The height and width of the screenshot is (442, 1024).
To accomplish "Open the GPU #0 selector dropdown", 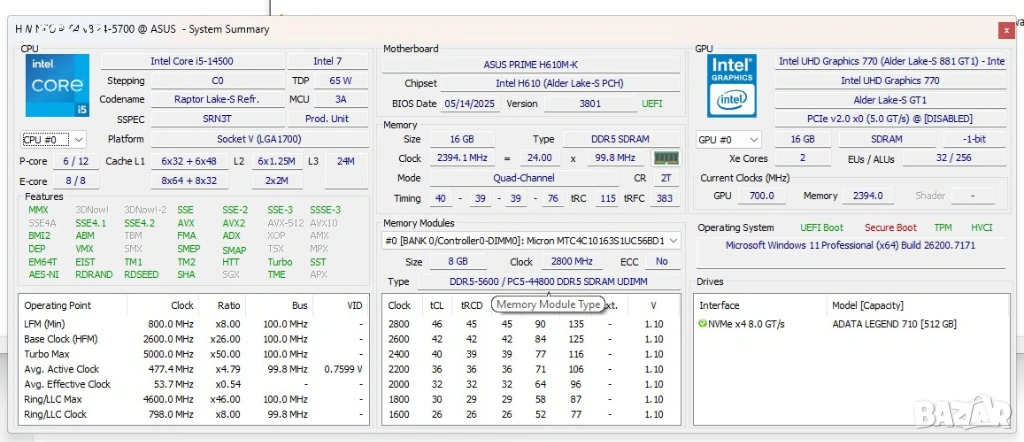I will (728, 139).
